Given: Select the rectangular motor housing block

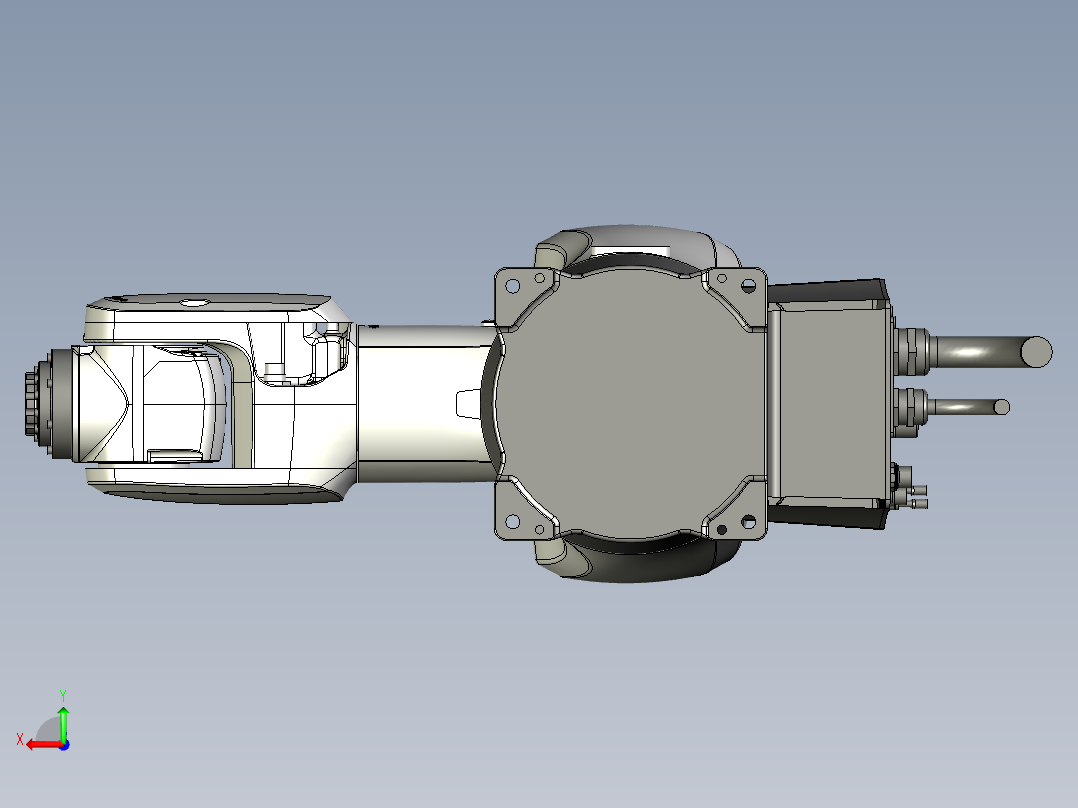Looking at the screenshot, I should click(830, 400).
